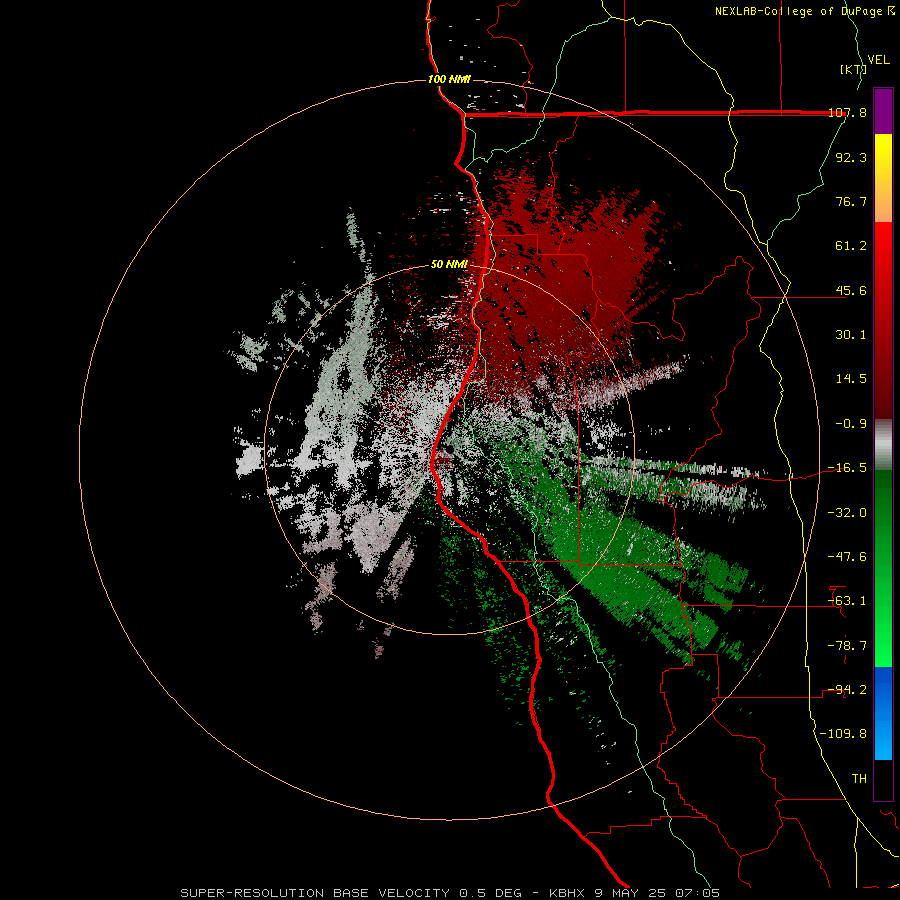Click the Super-Resolution Base Velocity caption
Screen dimensions: 900x900
click(x=450, y=893)
